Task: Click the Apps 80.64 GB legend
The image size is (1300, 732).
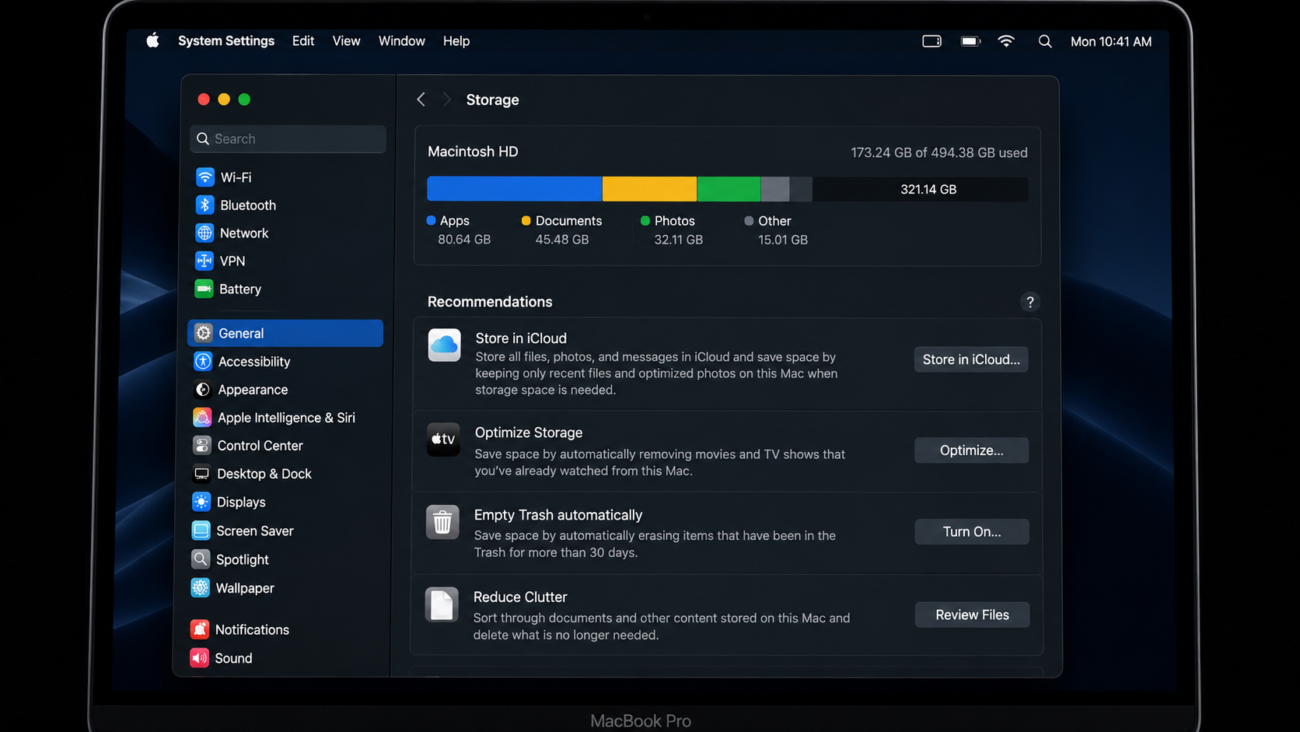Action: pos(459,230)
